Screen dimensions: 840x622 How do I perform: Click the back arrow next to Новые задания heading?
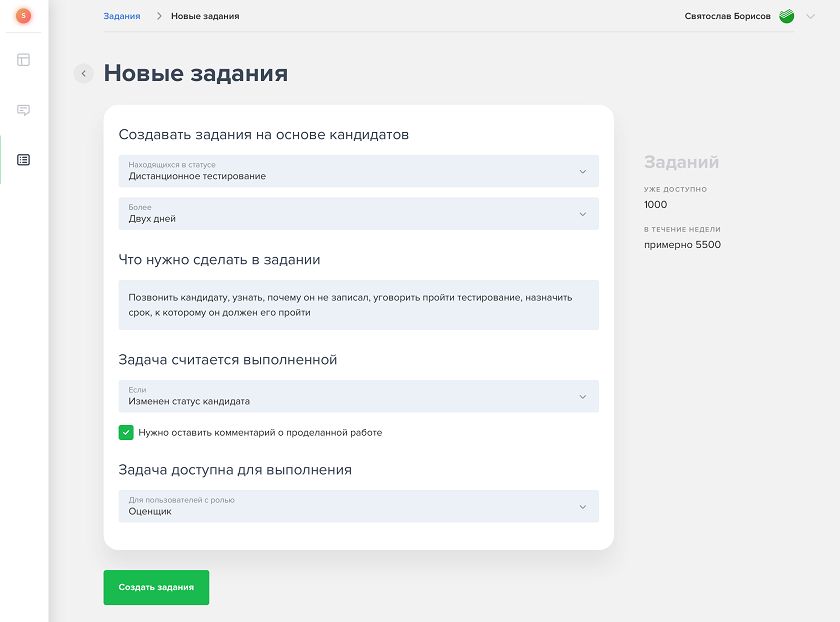tap(83, 74)
